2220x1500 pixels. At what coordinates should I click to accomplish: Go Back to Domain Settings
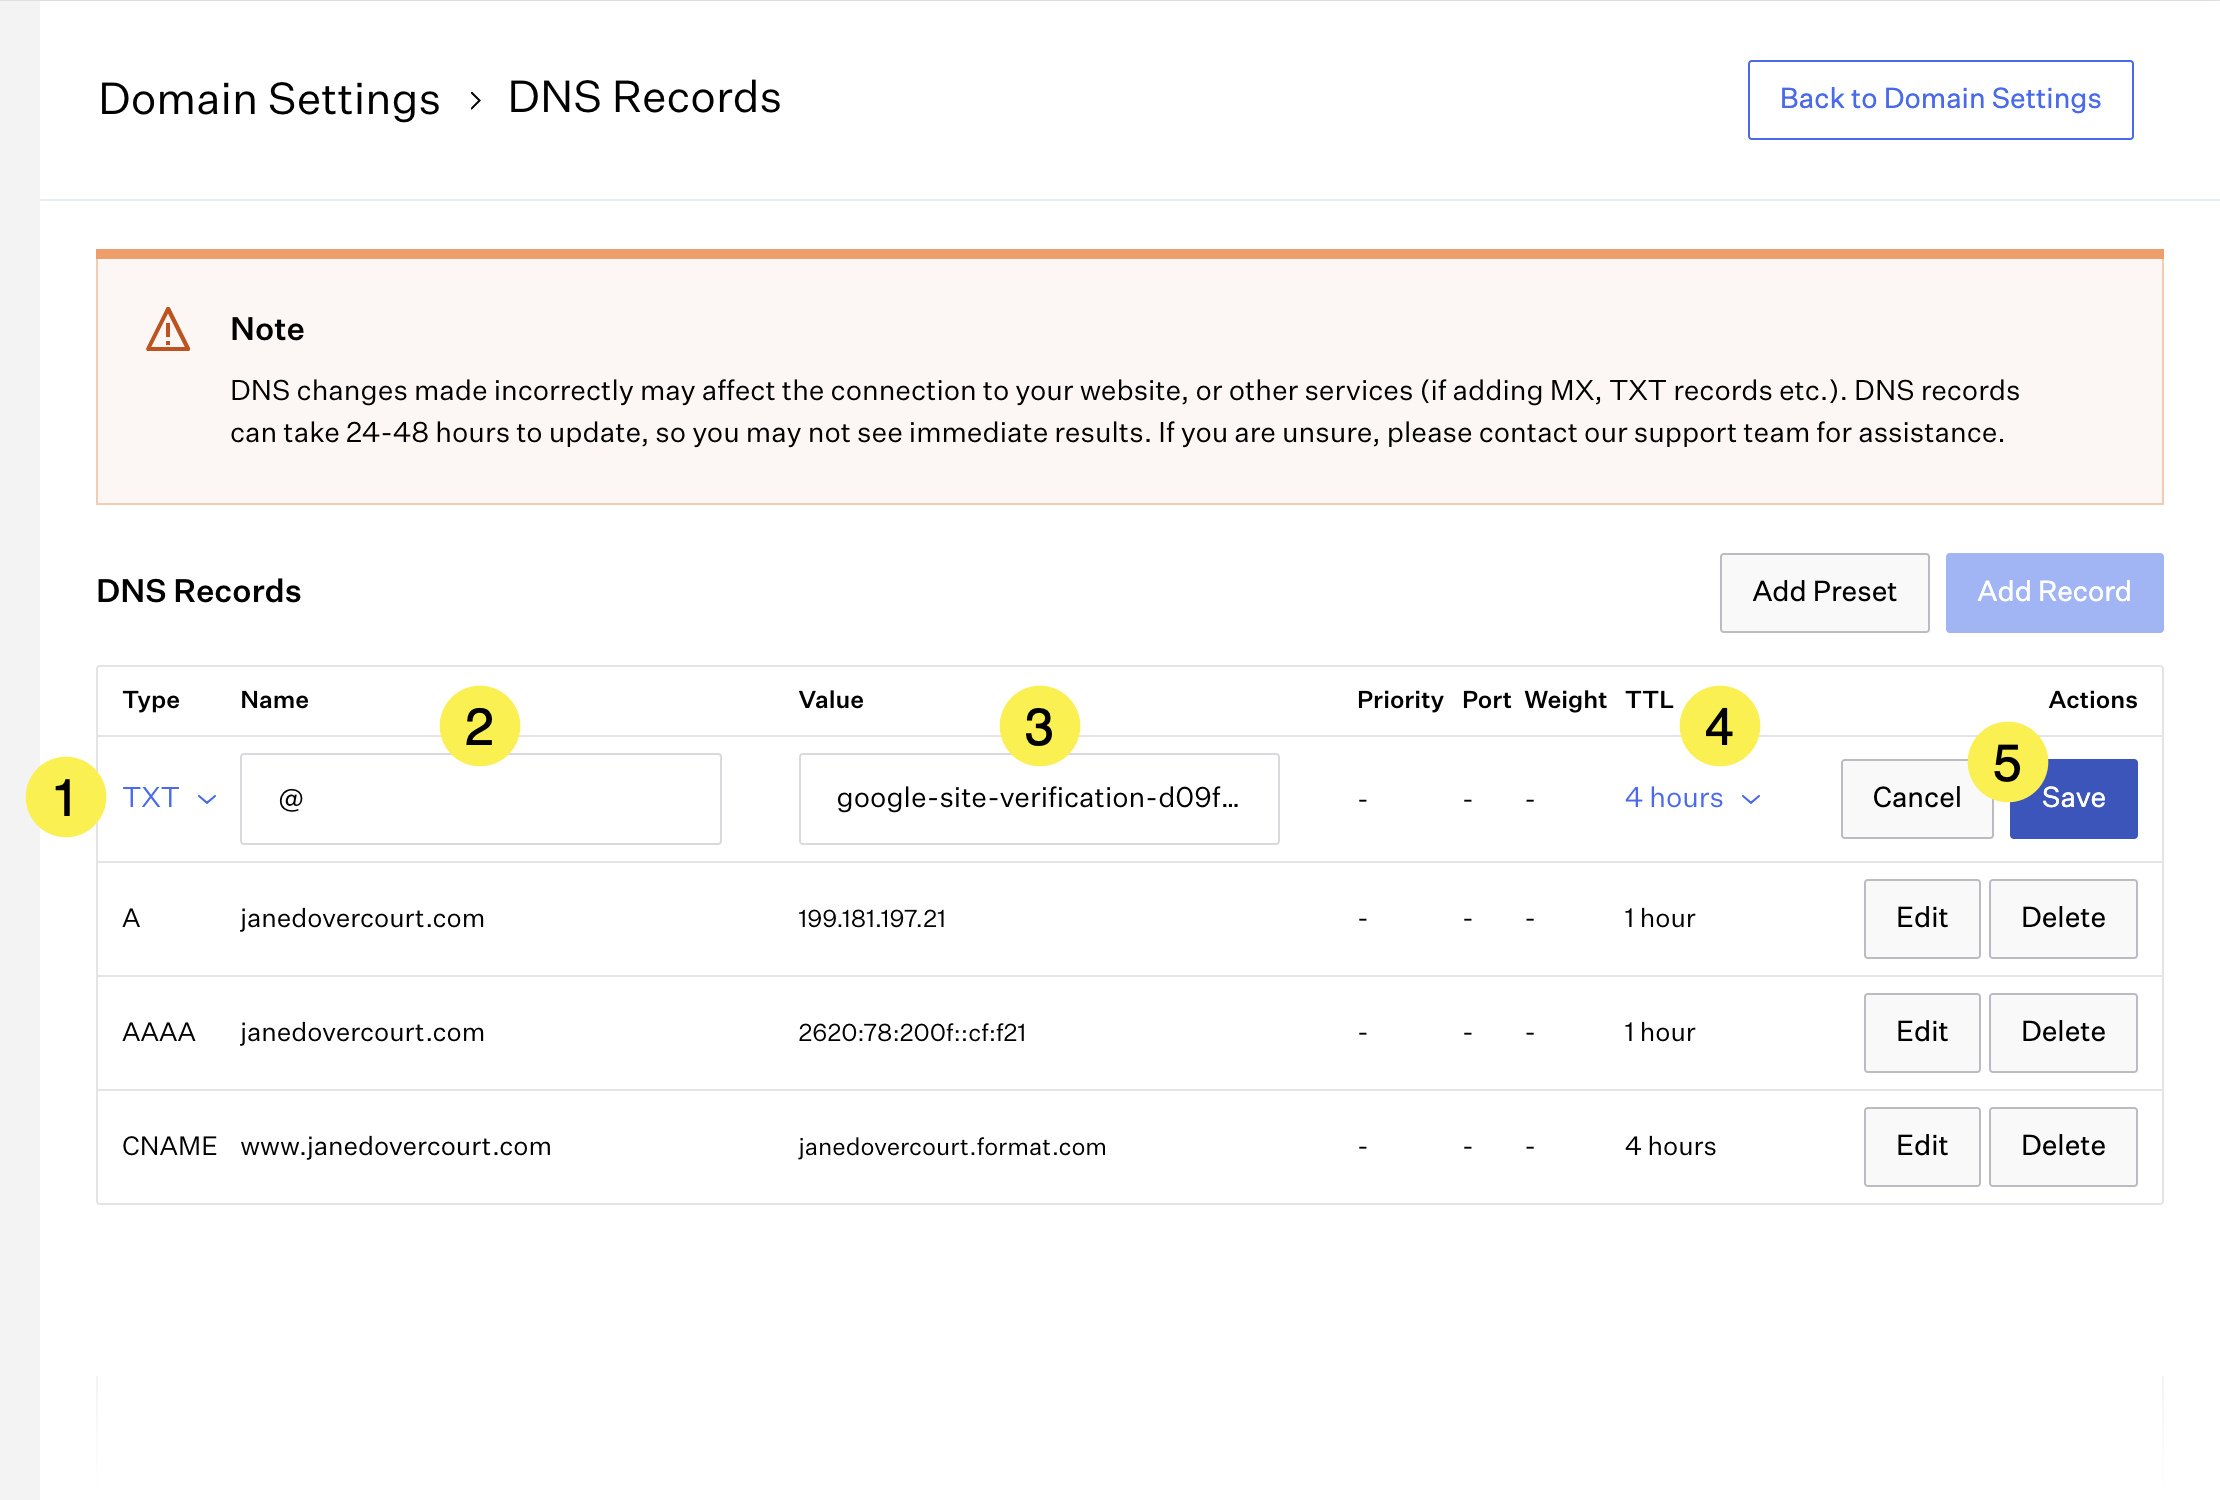pos(1941,99)
